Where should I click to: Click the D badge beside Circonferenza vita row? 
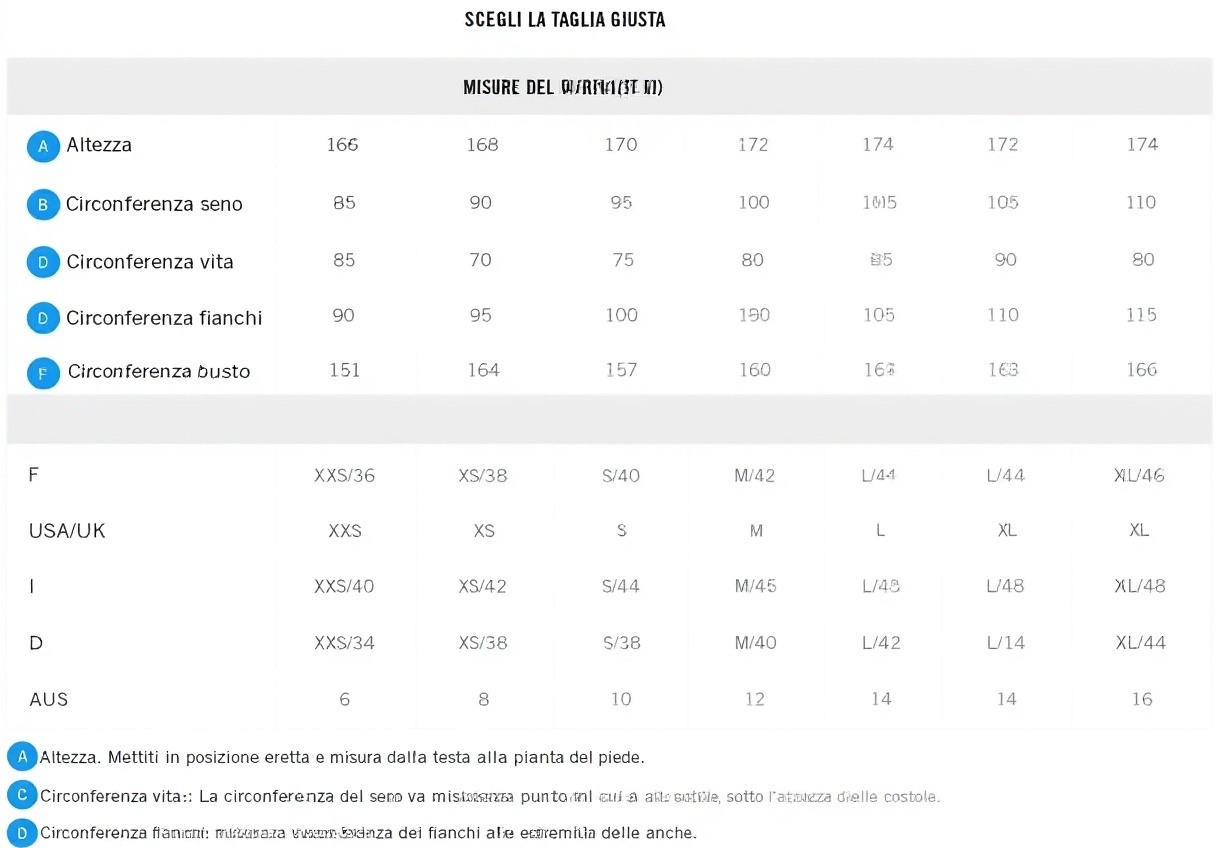43,263
